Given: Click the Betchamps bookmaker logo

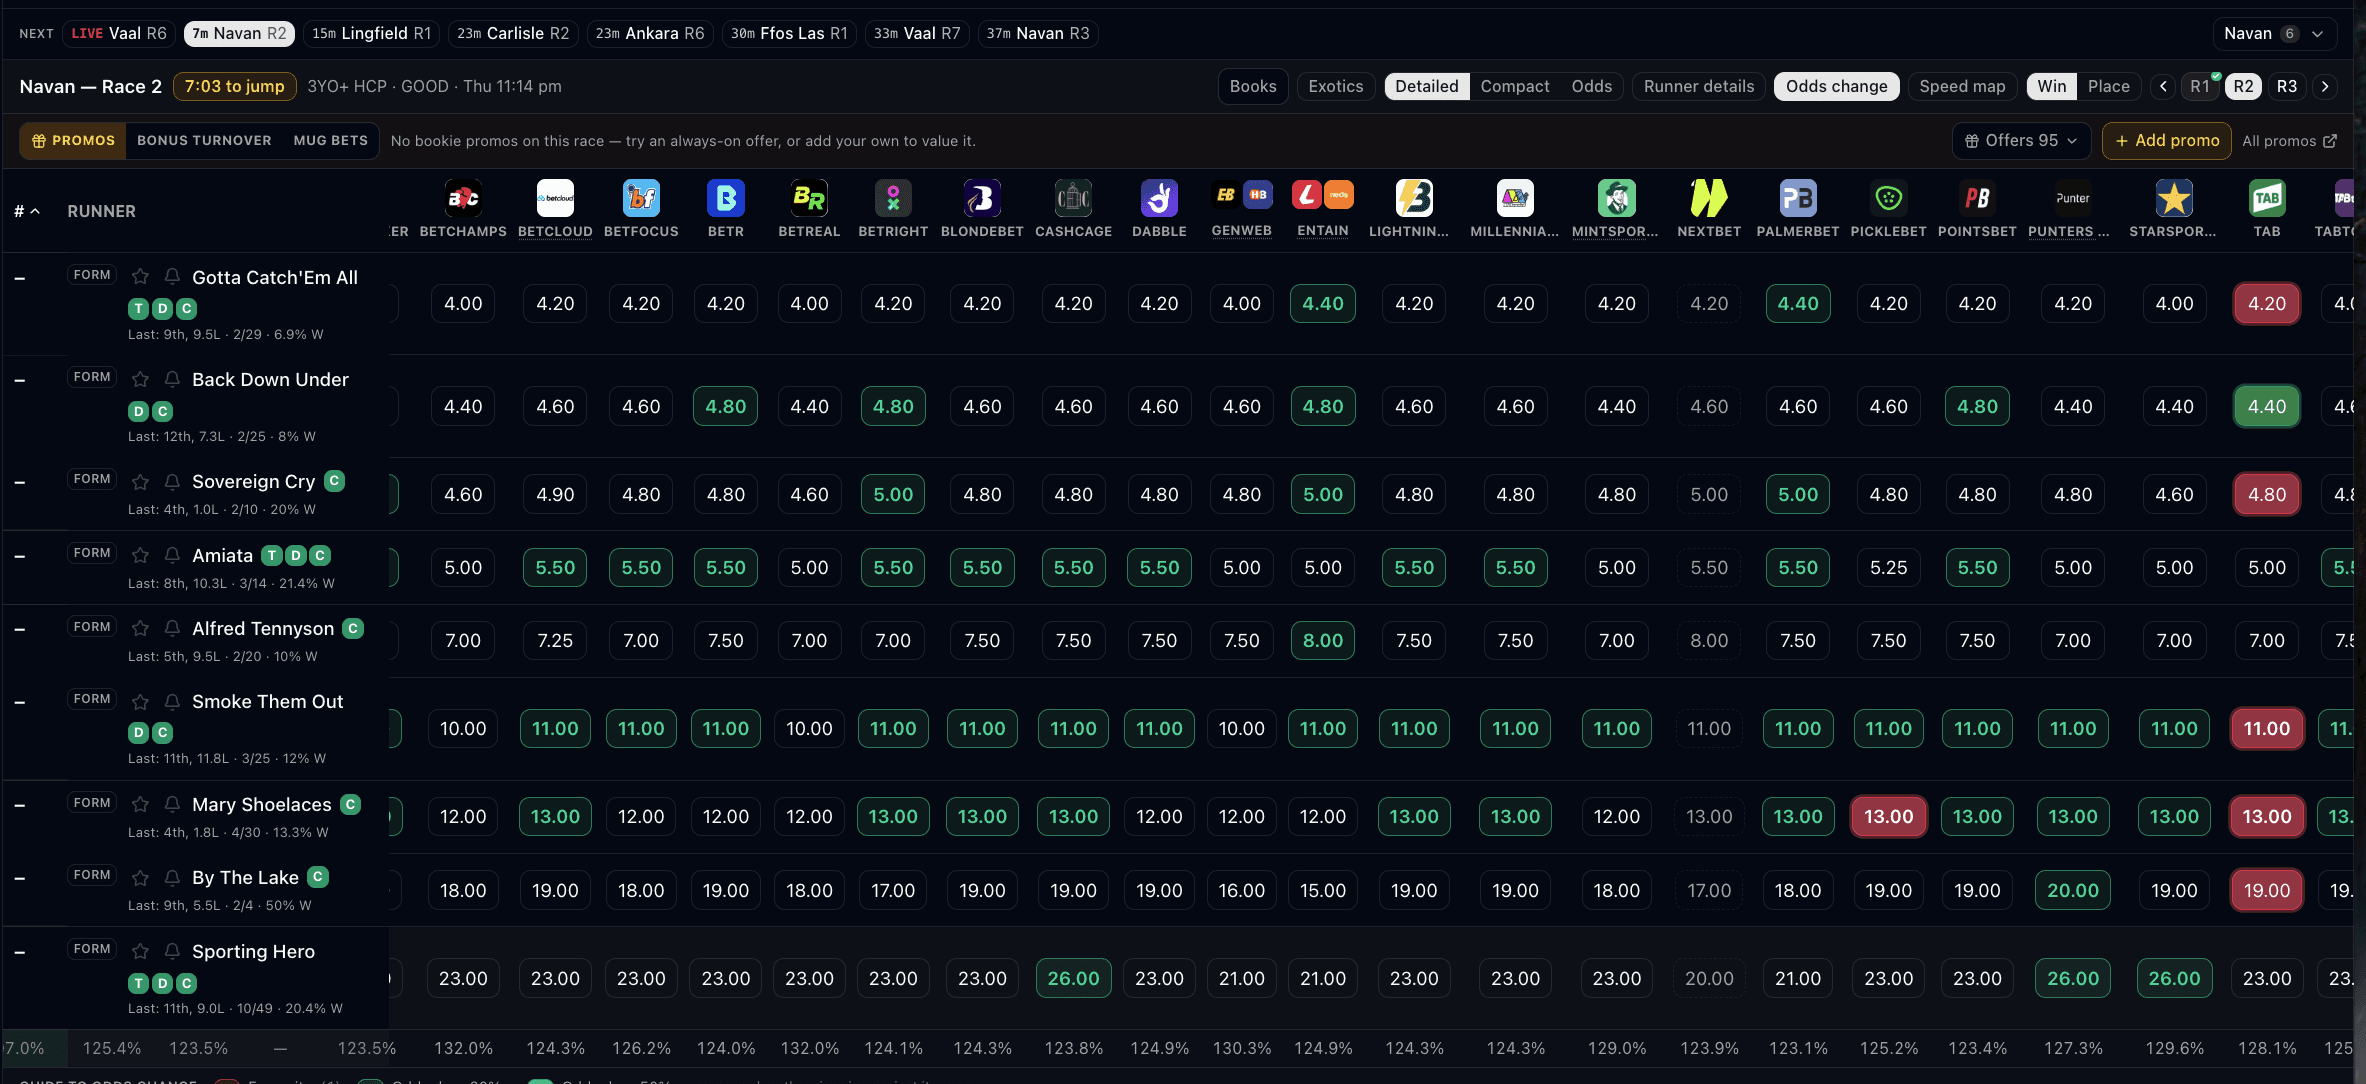Looking at the screenshot, I should pyautogui.click(x=463, y=198).
